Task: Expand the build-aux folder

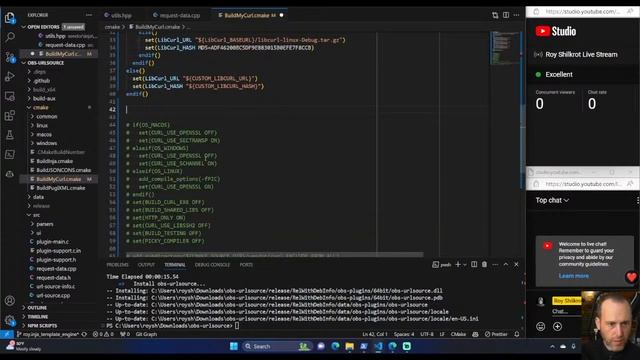Action: click(44, 98)
